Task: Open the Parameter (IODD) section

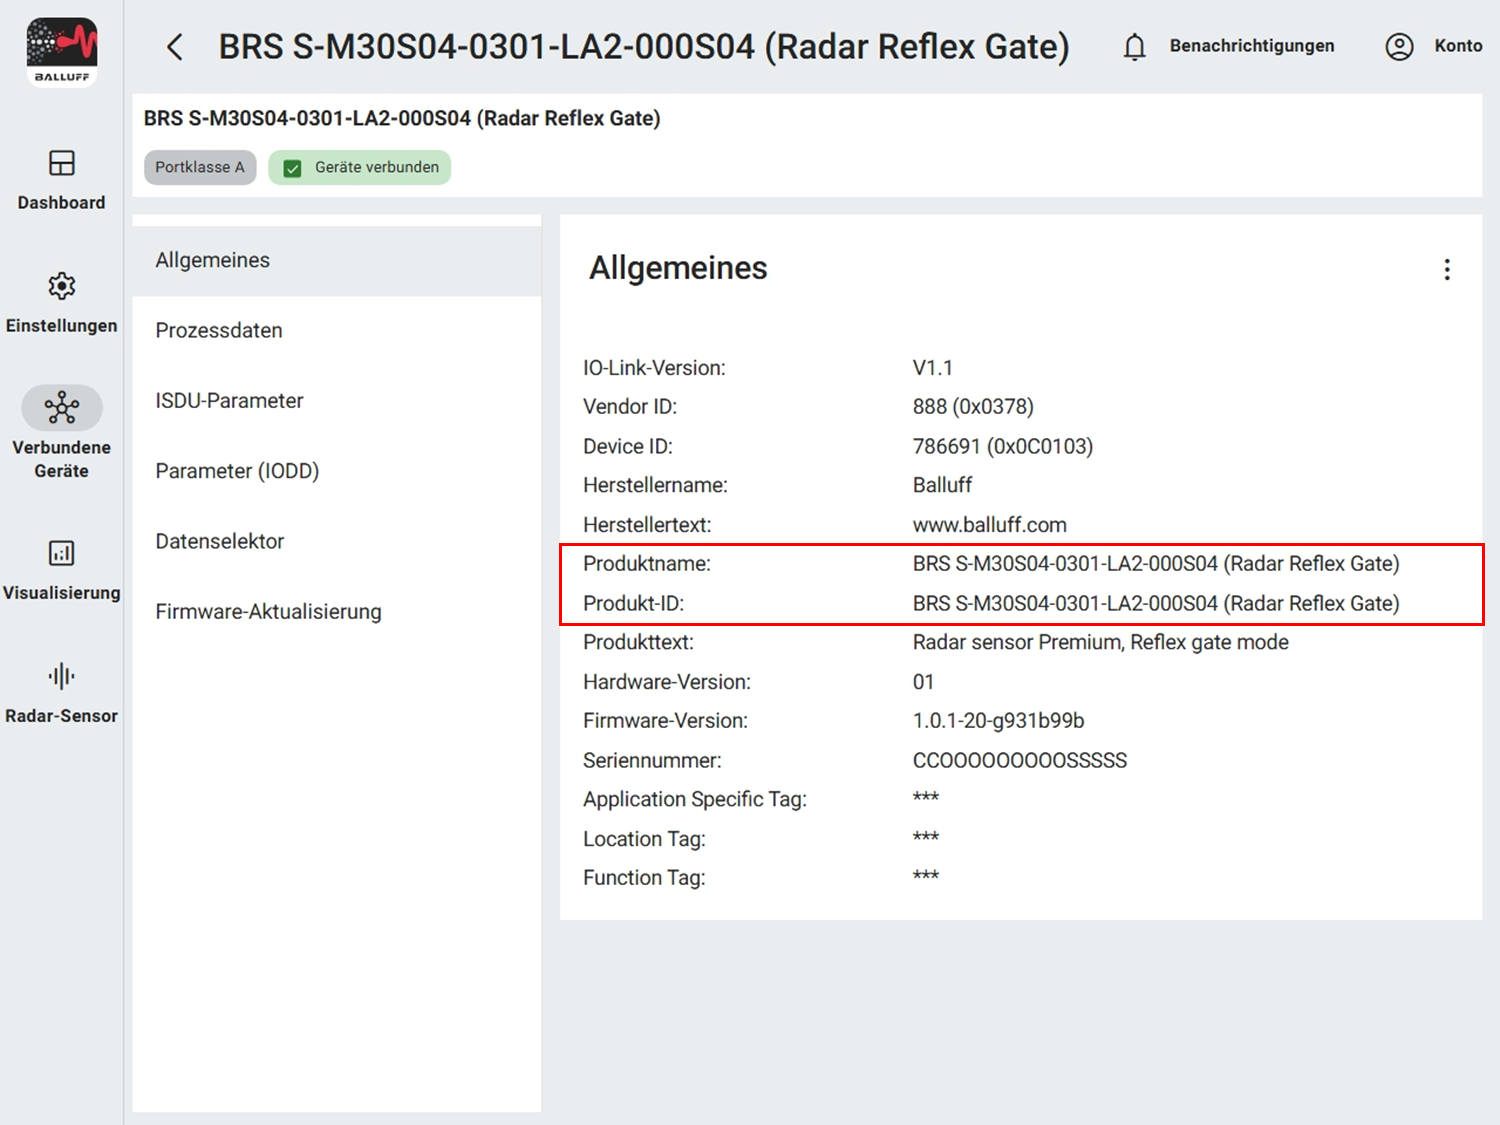Action: pyautogui.click(x=237, y=470)
